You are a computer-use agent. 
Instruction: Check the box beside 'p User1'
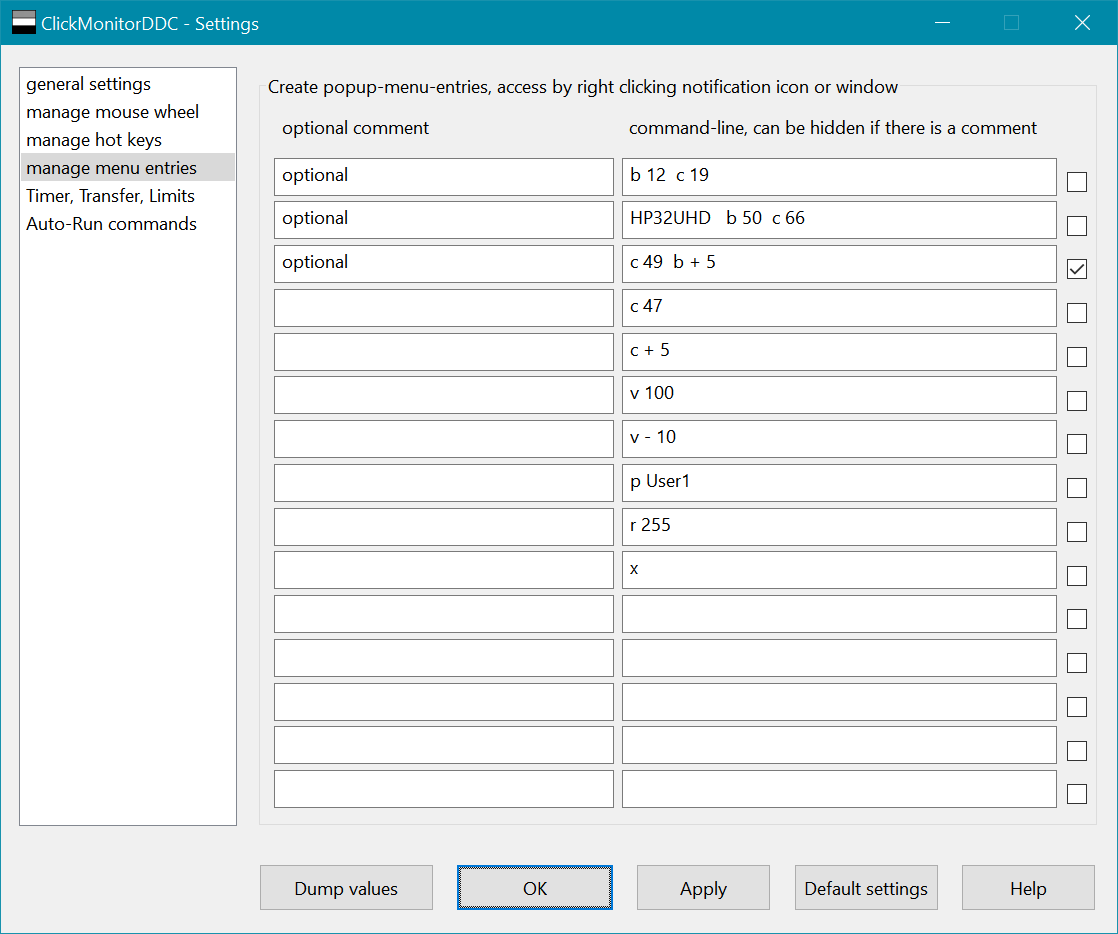[x=1077, y=488]
